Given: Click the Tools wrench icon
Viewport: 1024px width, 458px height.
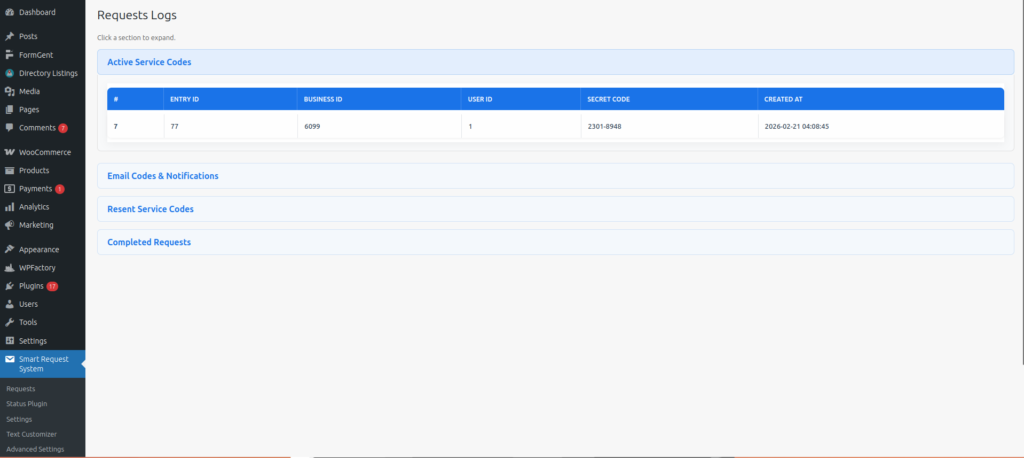Looking at the screenshot, I should click(9, 322).
